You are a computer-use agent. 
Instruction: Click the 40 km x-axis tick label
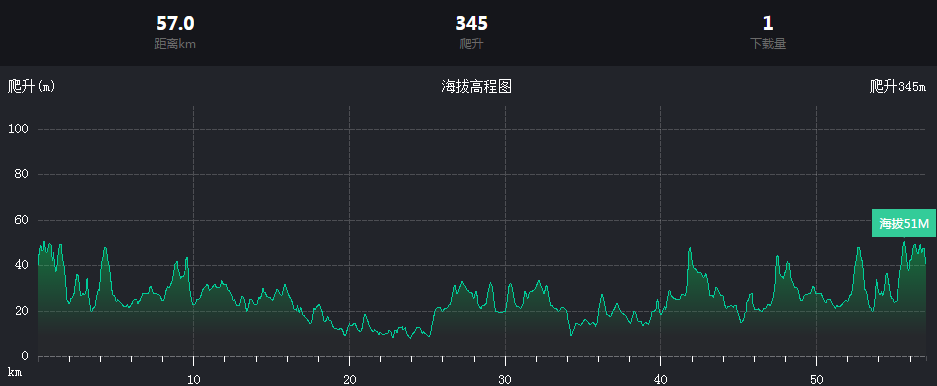click(x=660, y=380)
